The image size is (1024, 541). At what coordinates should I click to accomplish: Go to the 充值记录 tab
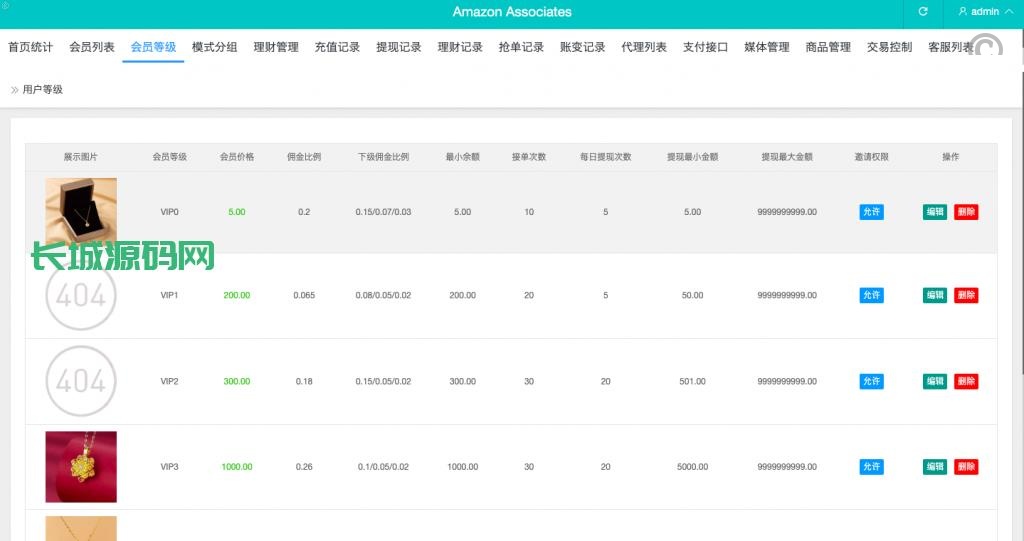337,47
